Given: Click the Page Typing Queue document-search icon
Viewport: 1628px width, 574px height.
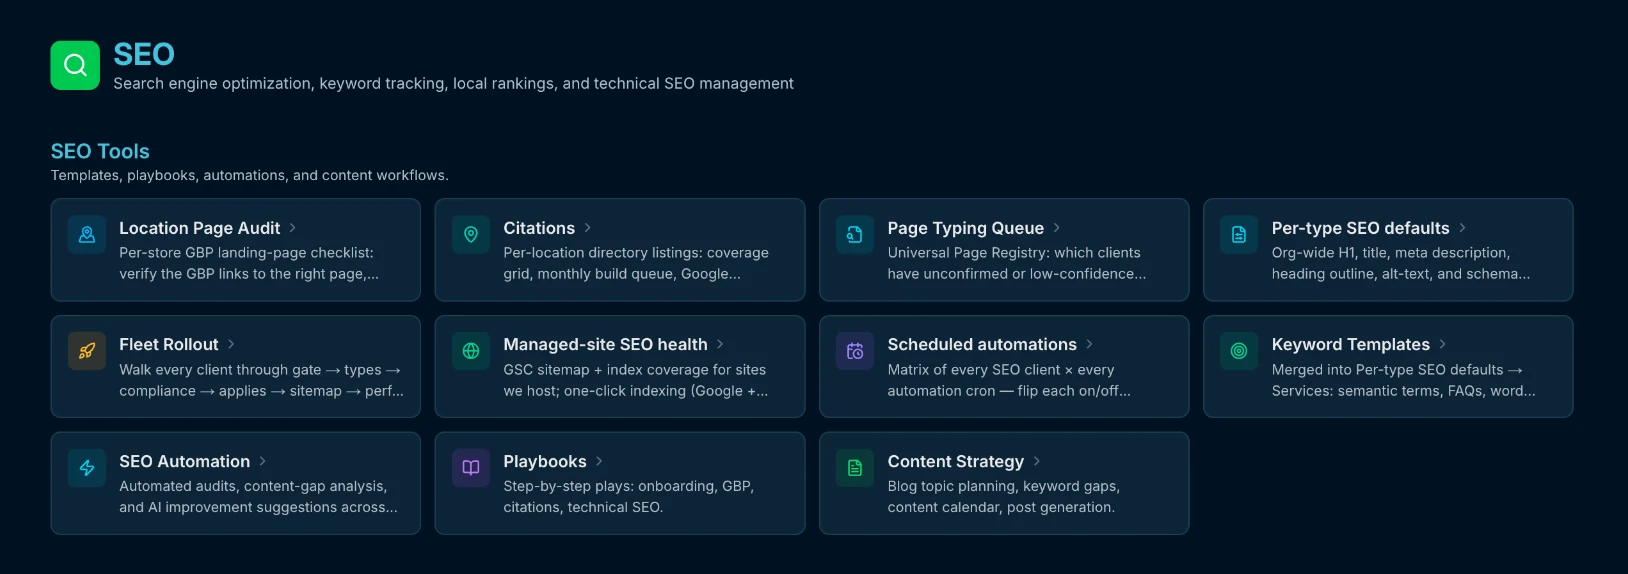Looking at the screenshot, I should click(x=855, y=235).
